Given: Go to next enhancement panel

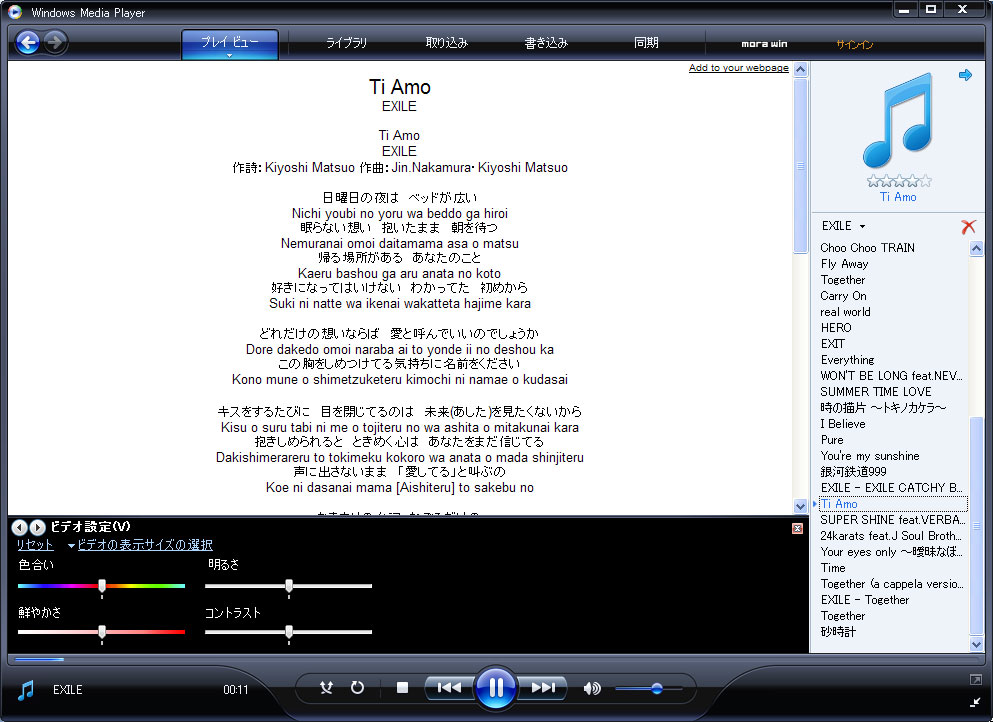Looking at the screenshot, I should 37,527.
